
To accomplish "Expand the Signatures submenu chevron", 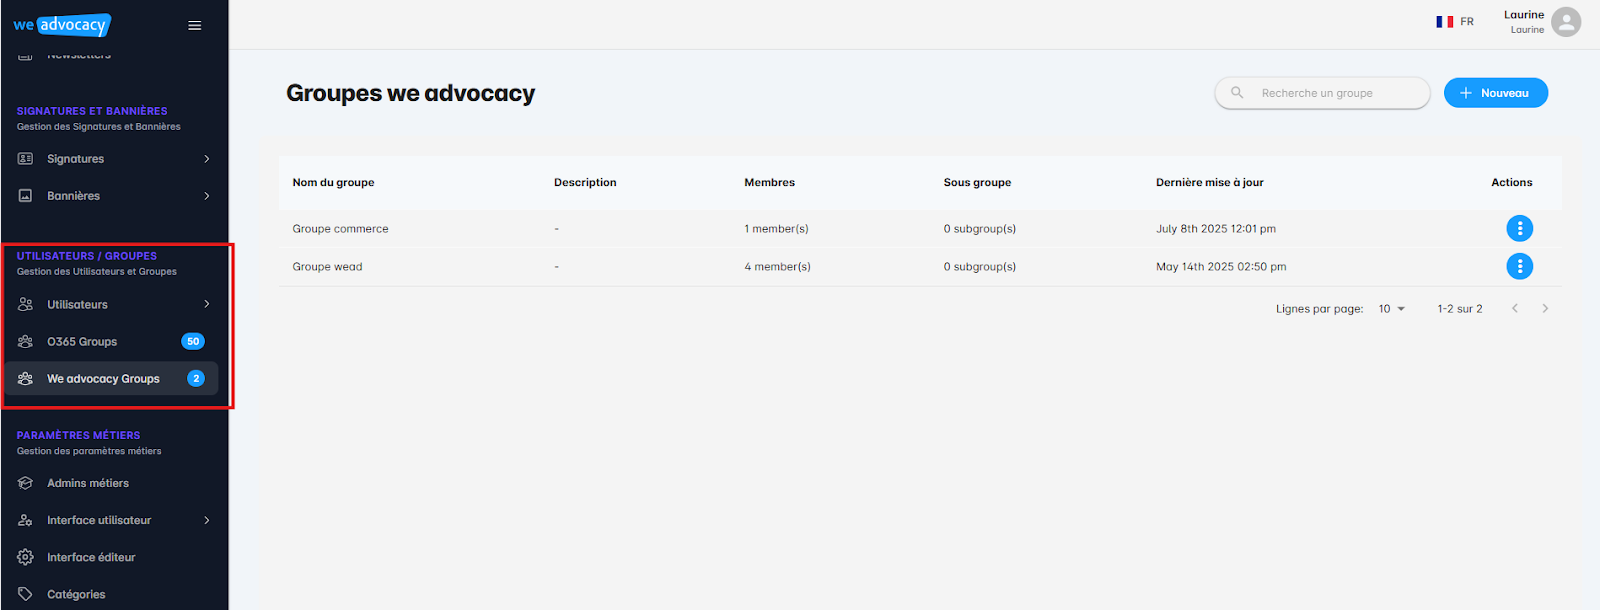I will click(207, 159).
